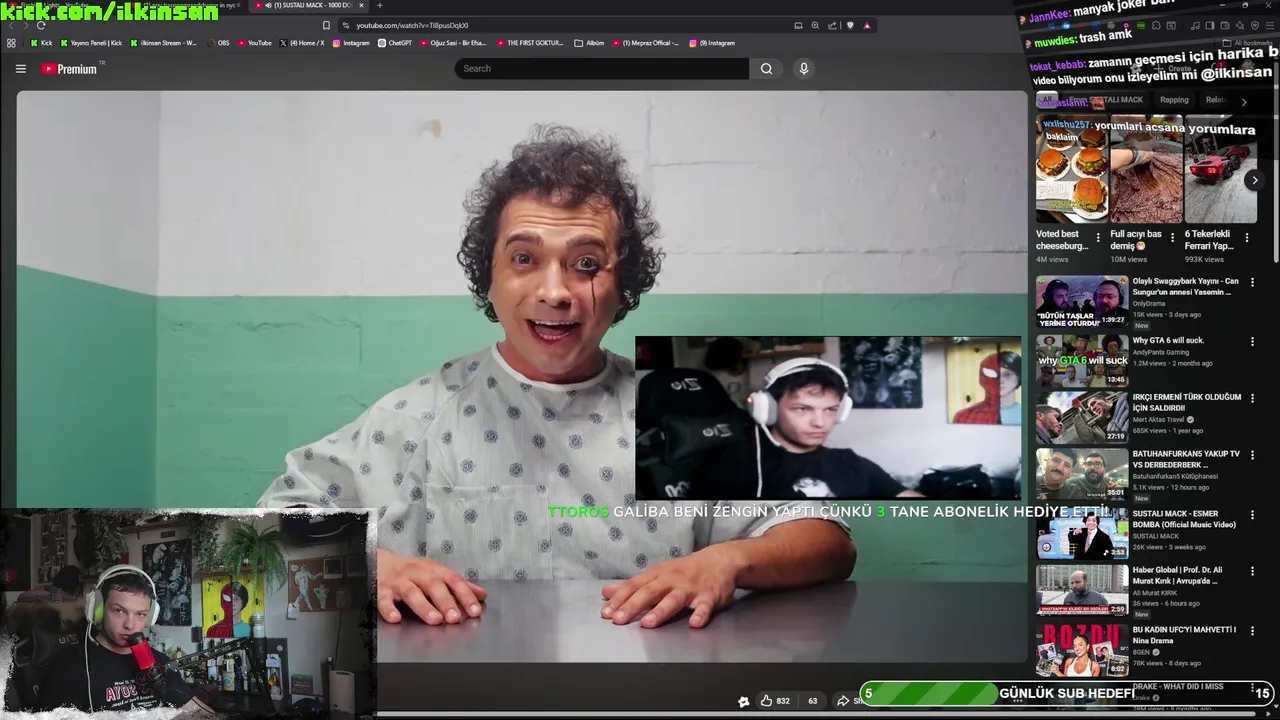
Task: Open the Oğuz Sasi bookmark
Action: pyautogui.click(x=453, y=43)
